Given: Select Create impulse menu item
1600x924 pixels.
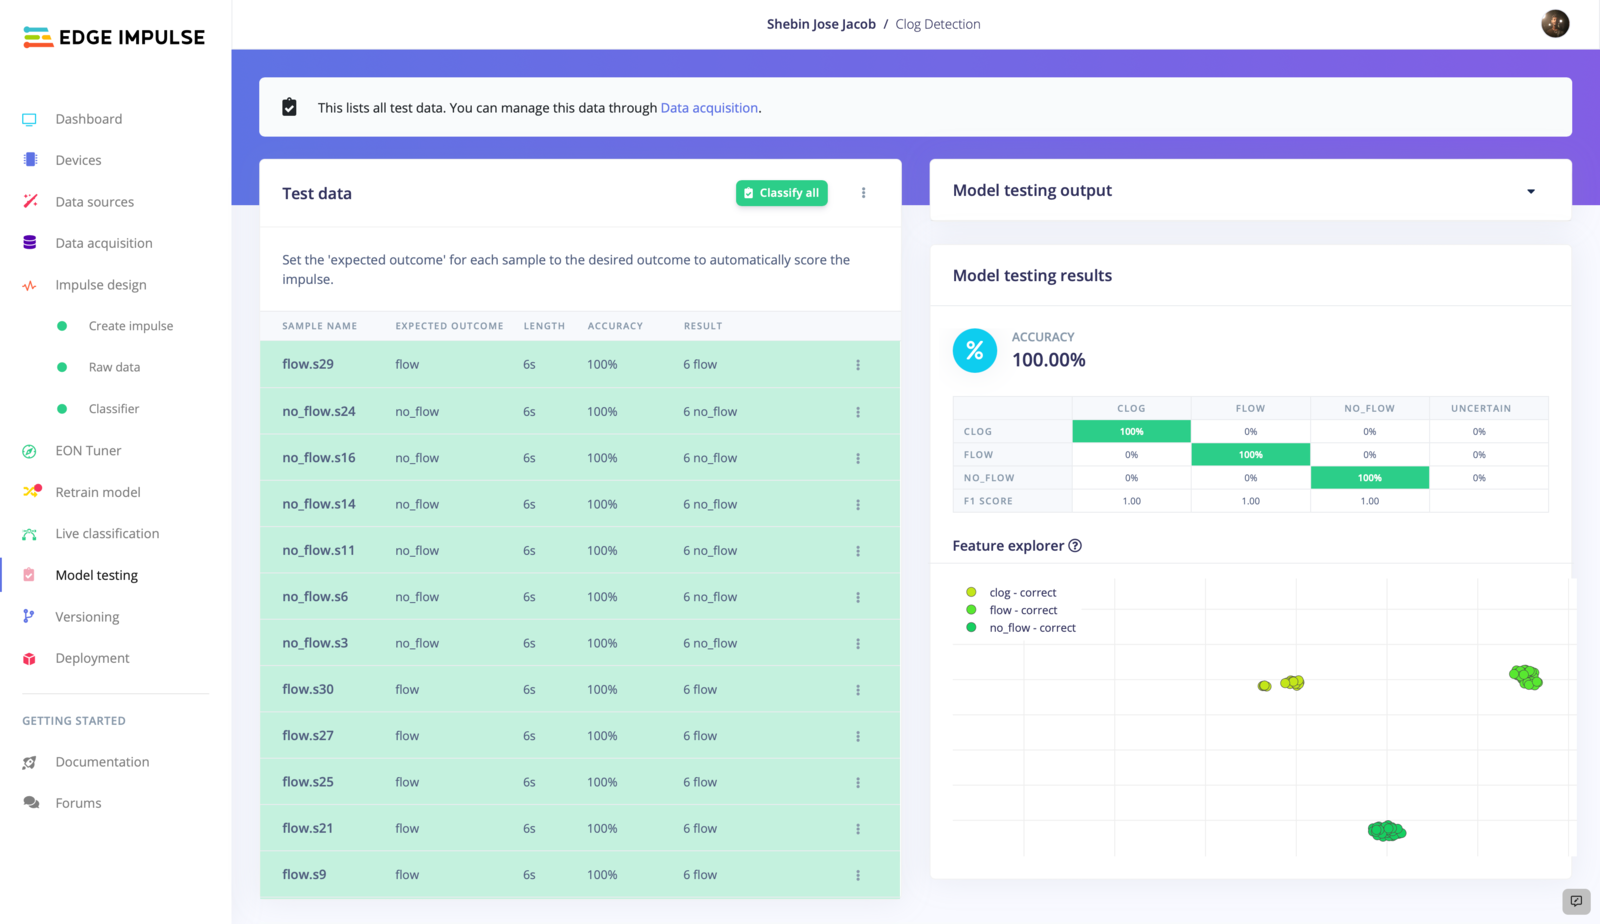Looking at the screenshot, I should pos(131,326).
